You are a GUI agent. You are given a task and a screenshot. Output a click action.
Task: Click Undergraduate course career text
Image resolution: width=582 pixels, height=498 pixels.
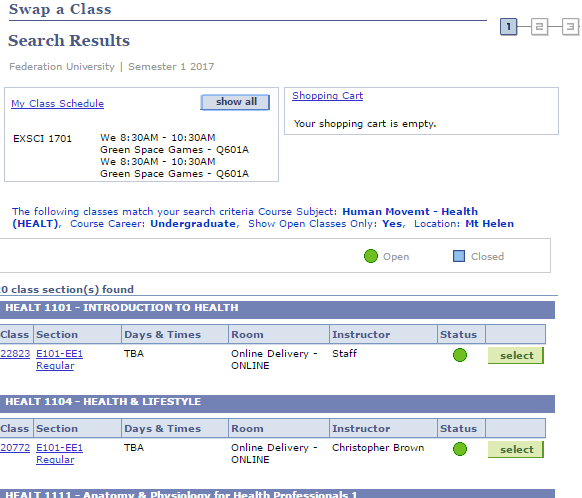(x=193, y=224)
